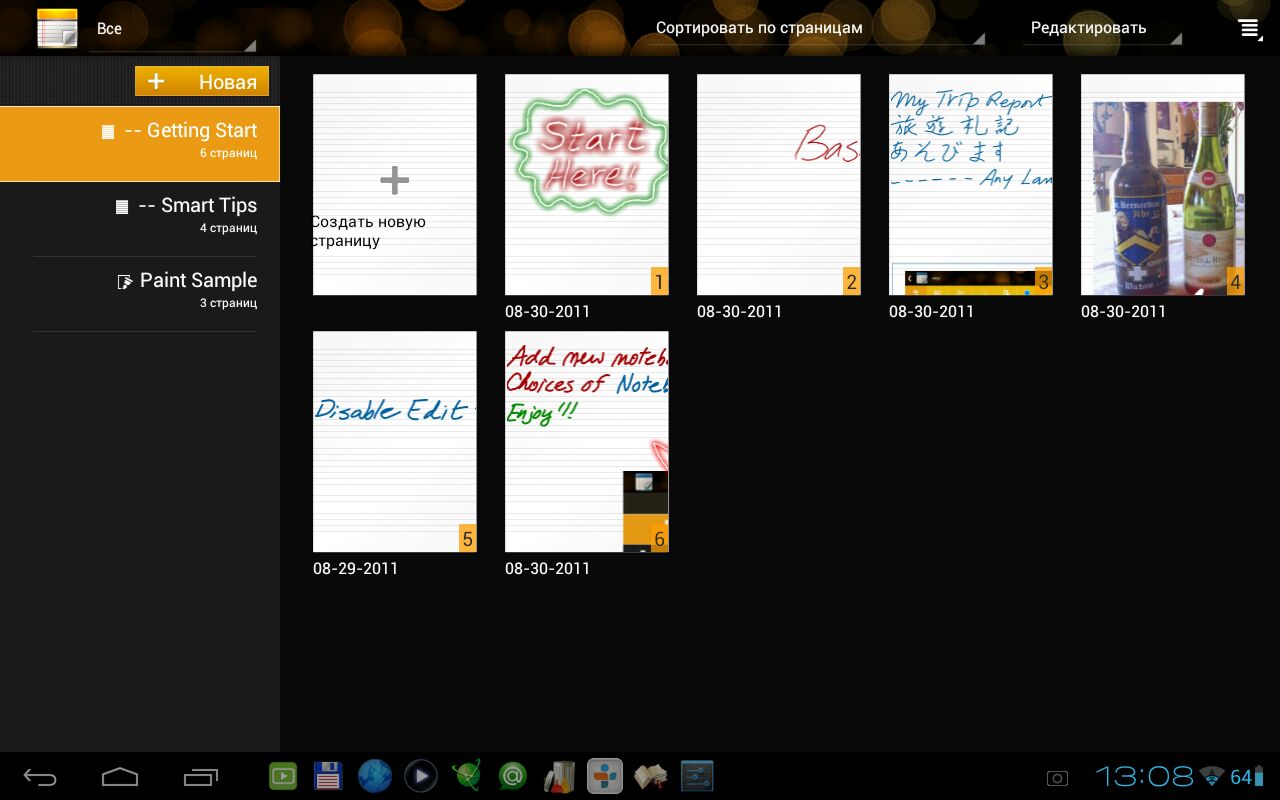
Task: Tap the notebook app icon in top-left corner
Action: (x=57, y=28)
